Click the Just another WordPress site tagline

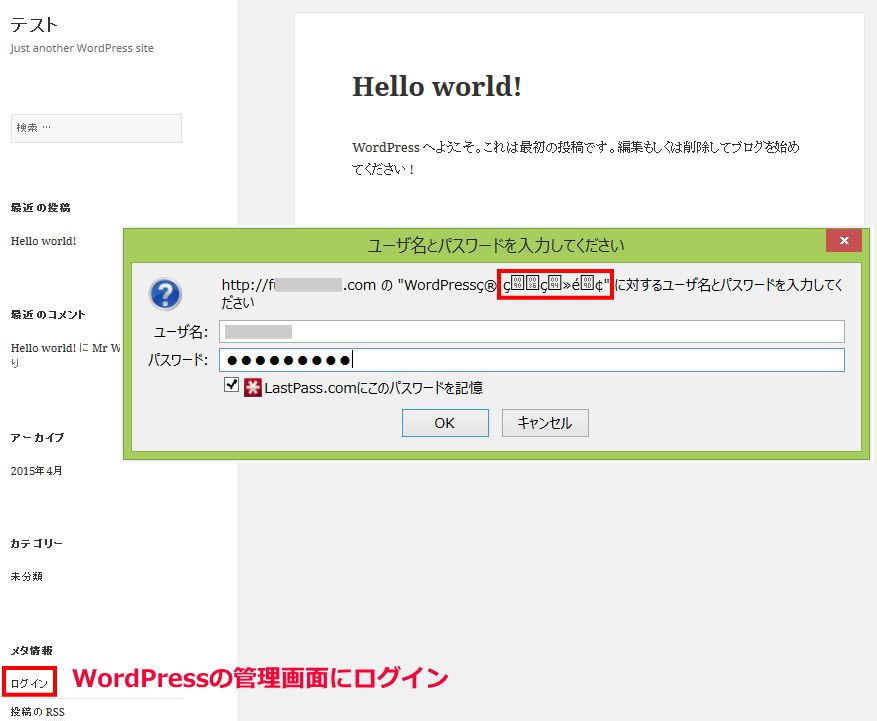coord(82,48)
